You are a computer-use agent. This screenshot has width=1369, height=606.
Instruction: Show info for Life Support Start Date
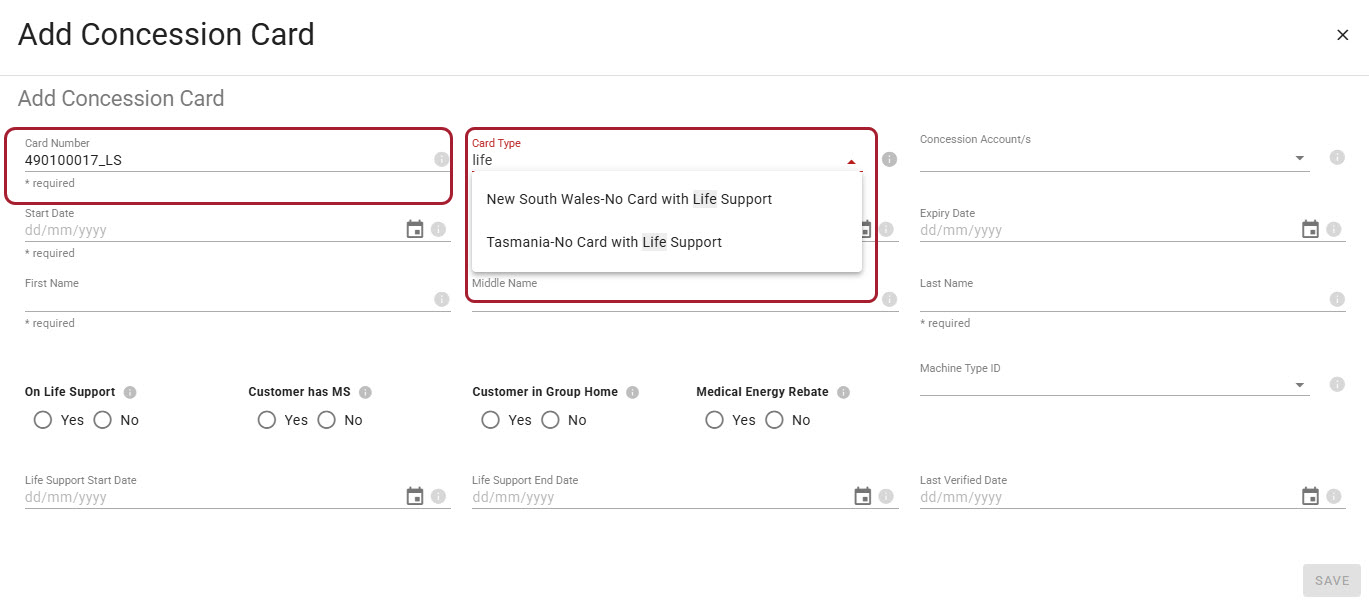coord(438,496)
